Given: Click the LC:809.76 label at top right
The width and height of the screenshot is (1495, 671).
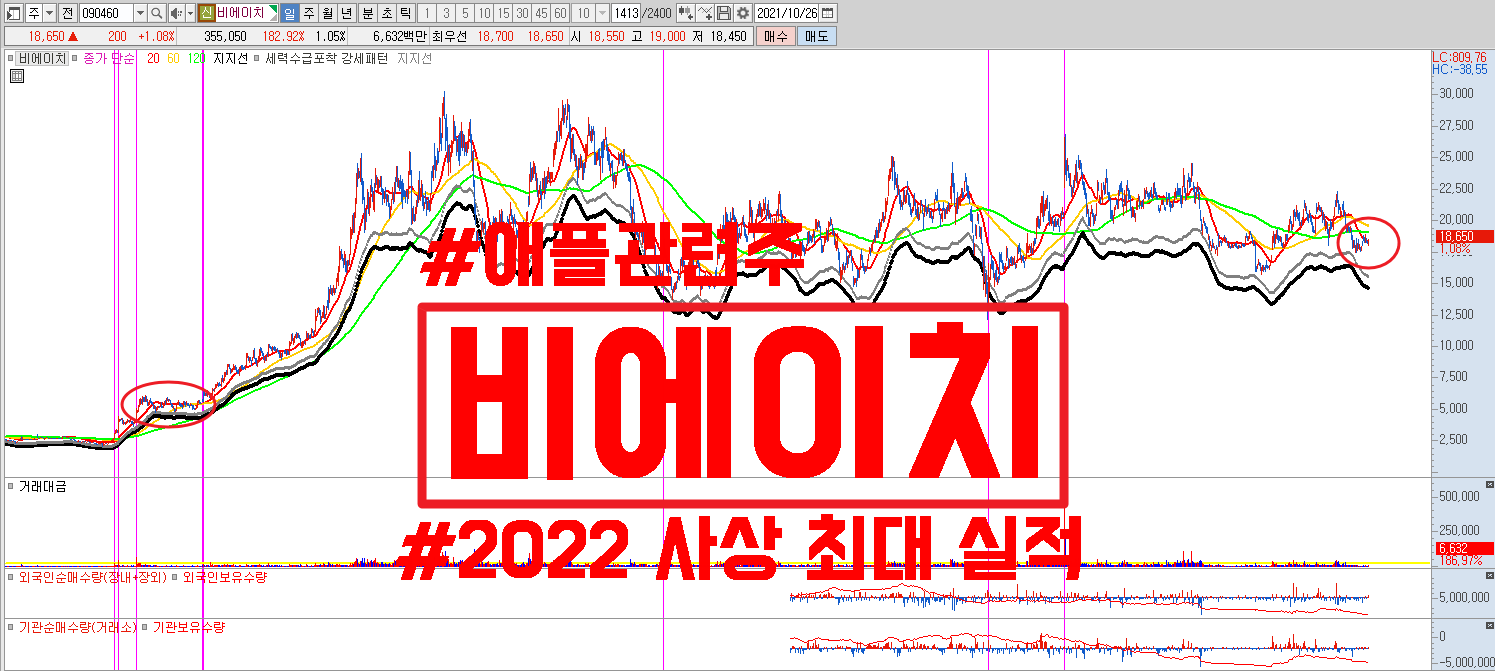Looking at the screenshot, I should 1460,57.
